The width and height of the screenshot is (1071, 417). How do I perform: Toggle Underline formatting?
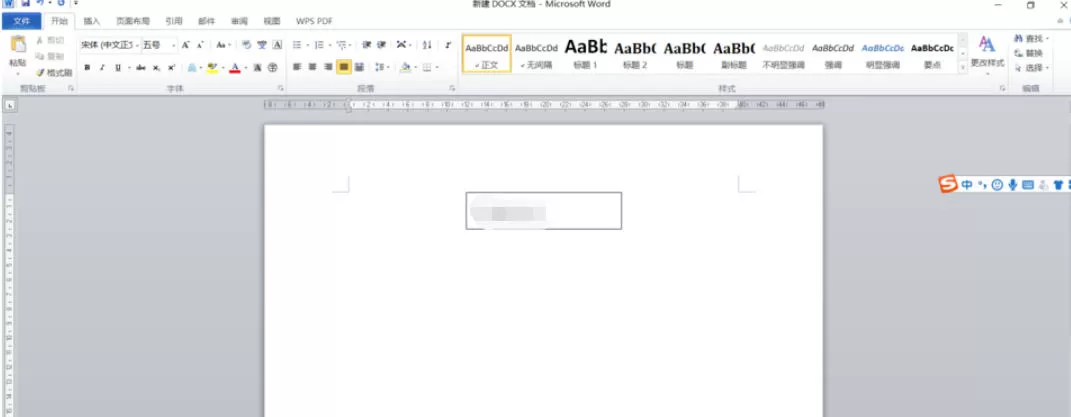pos(118,67)
